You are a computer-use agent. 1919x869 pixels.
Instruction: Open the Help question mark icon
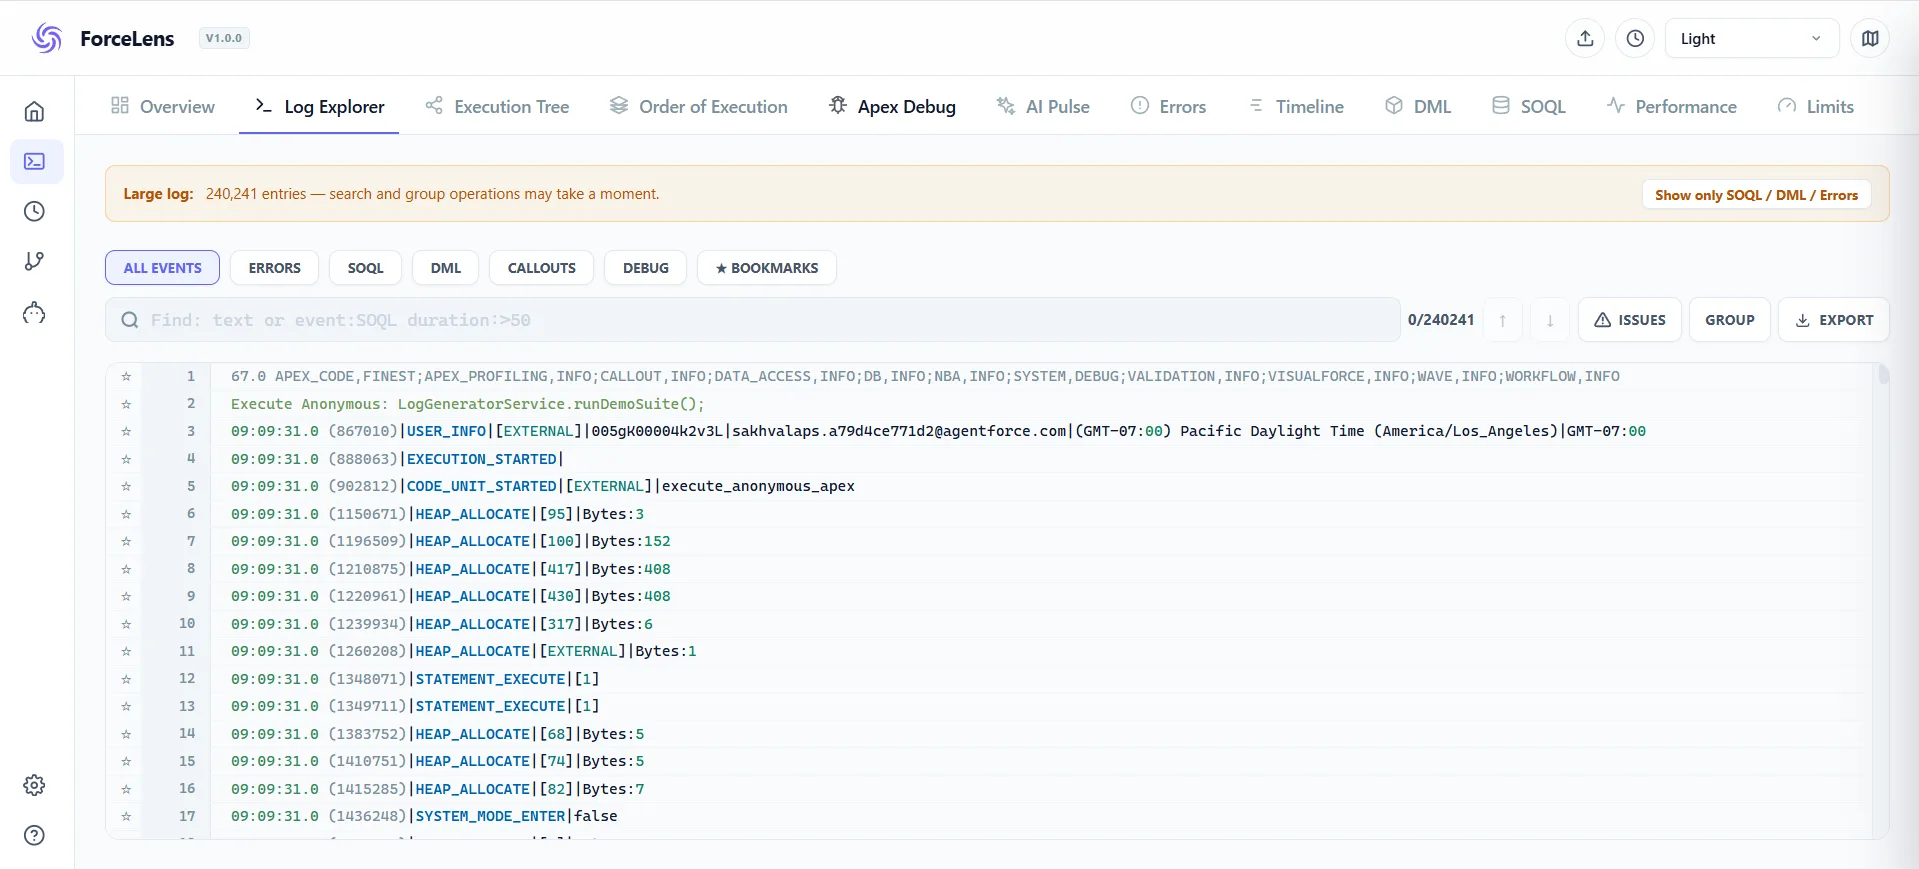[x=35, y=835]
